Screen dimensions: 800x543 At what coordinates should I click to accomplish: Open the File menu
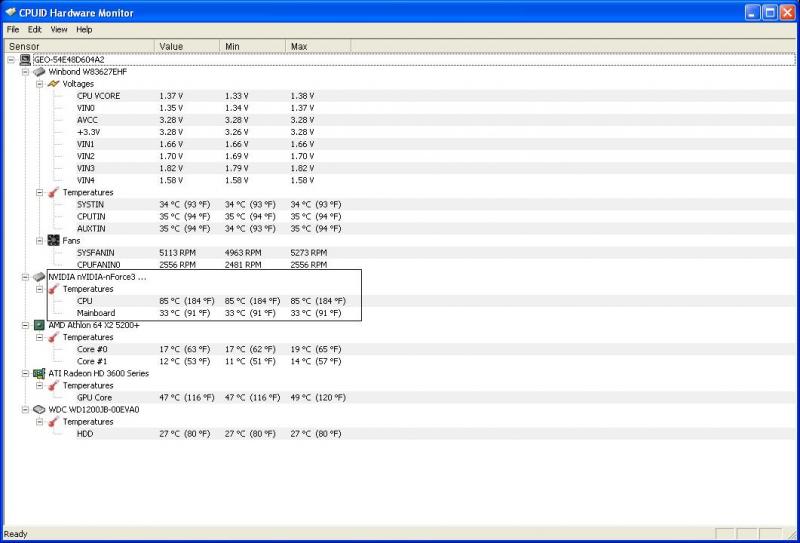(x=13, y=30)
